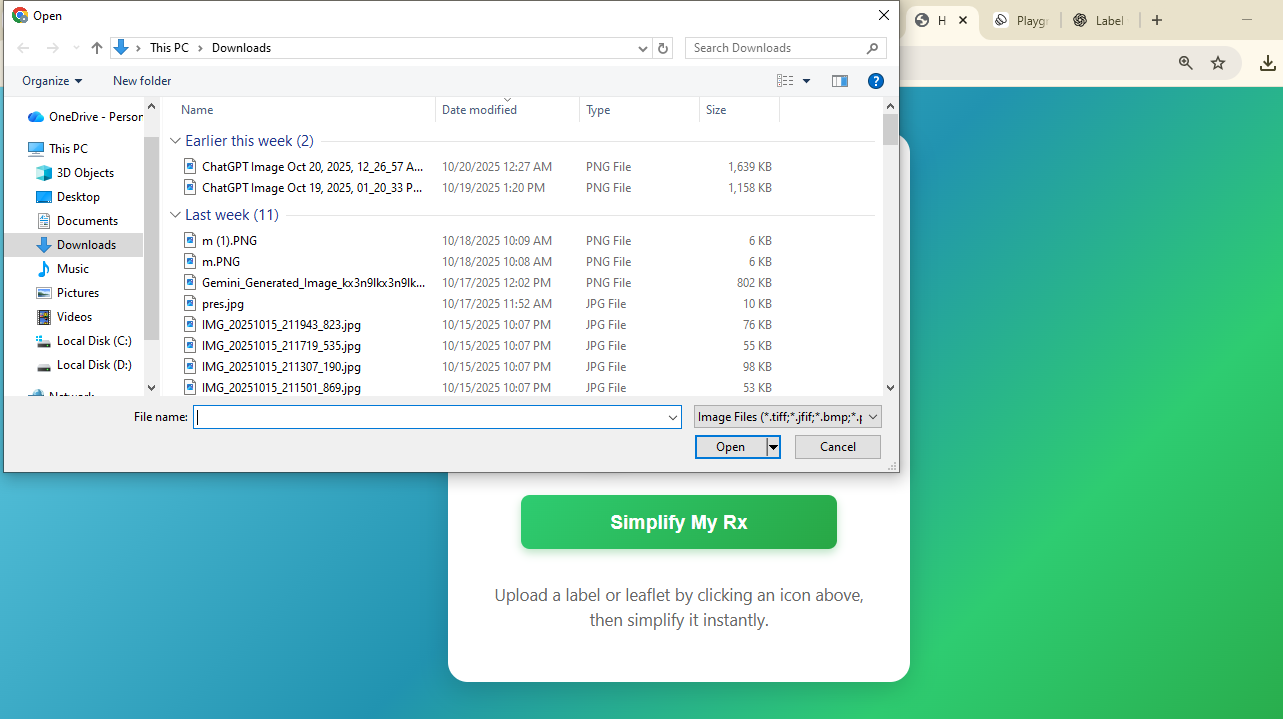Select OneDrive - Personal in navigation pane

tap(85, 117)
